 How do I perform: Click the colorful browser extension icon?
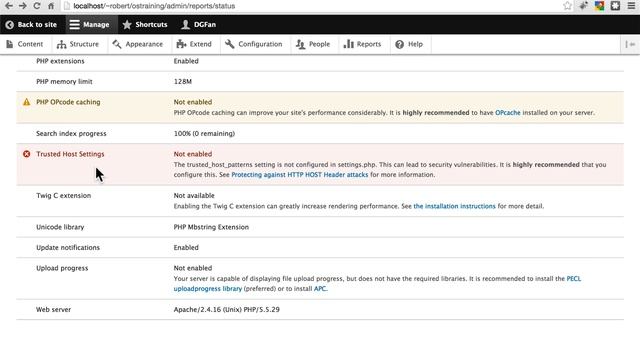coord(599,6)
